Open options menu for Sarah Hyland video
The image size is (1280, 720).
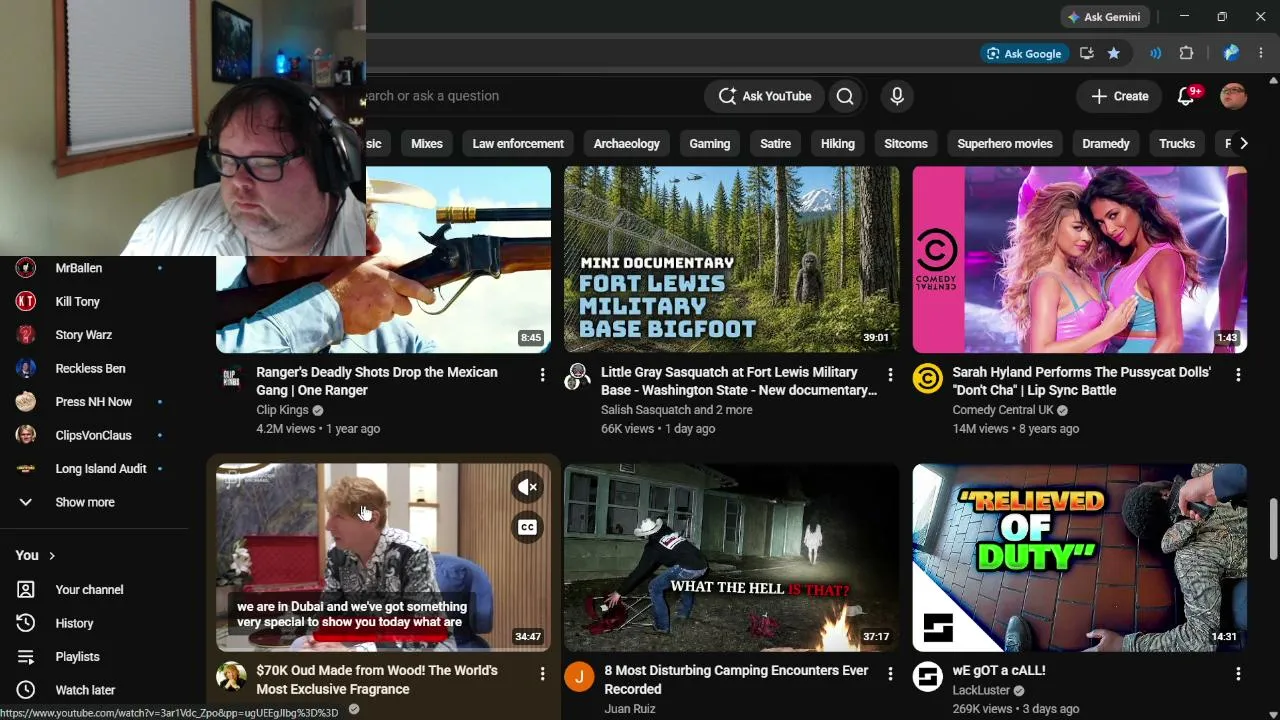point(1238,375)
